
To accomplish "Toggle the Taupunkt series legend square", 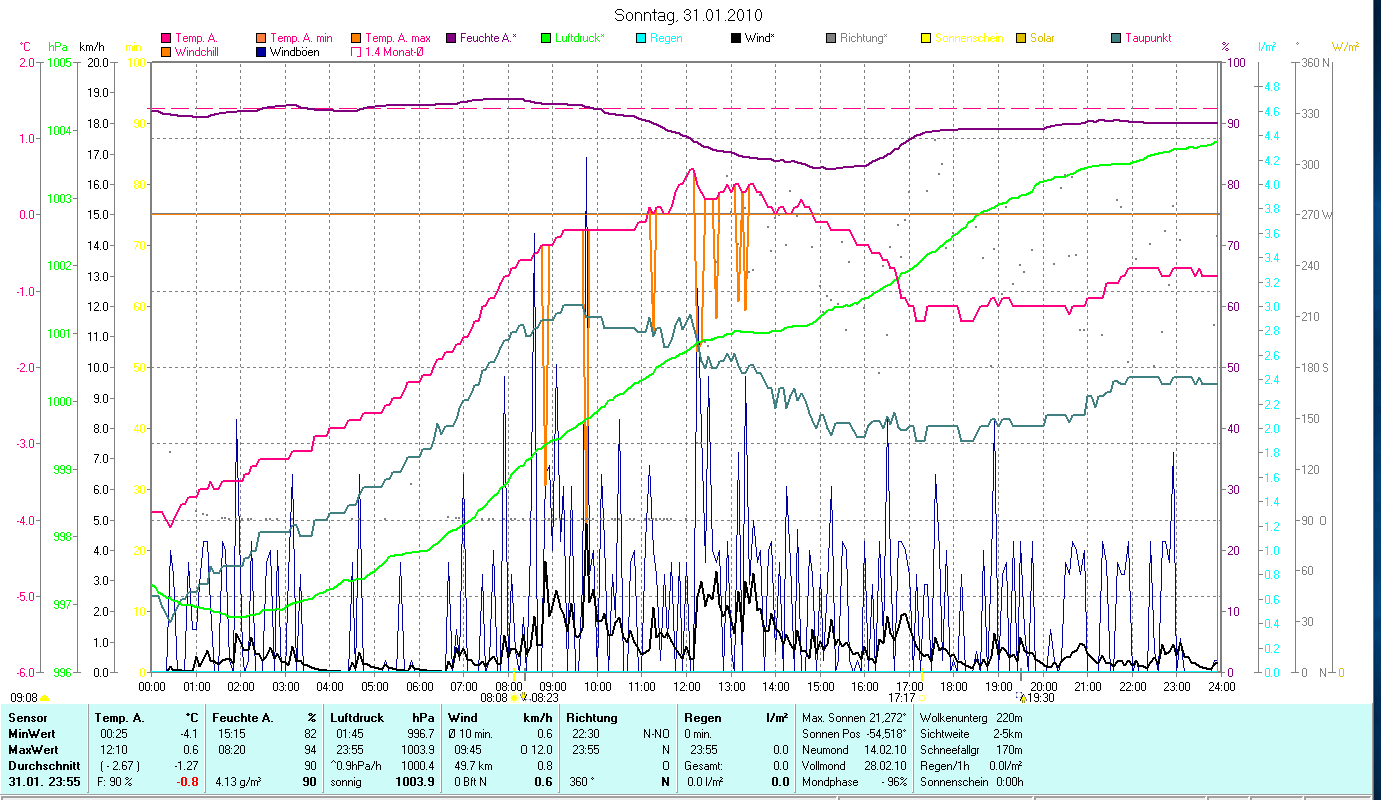I will tap(1116, 38).
